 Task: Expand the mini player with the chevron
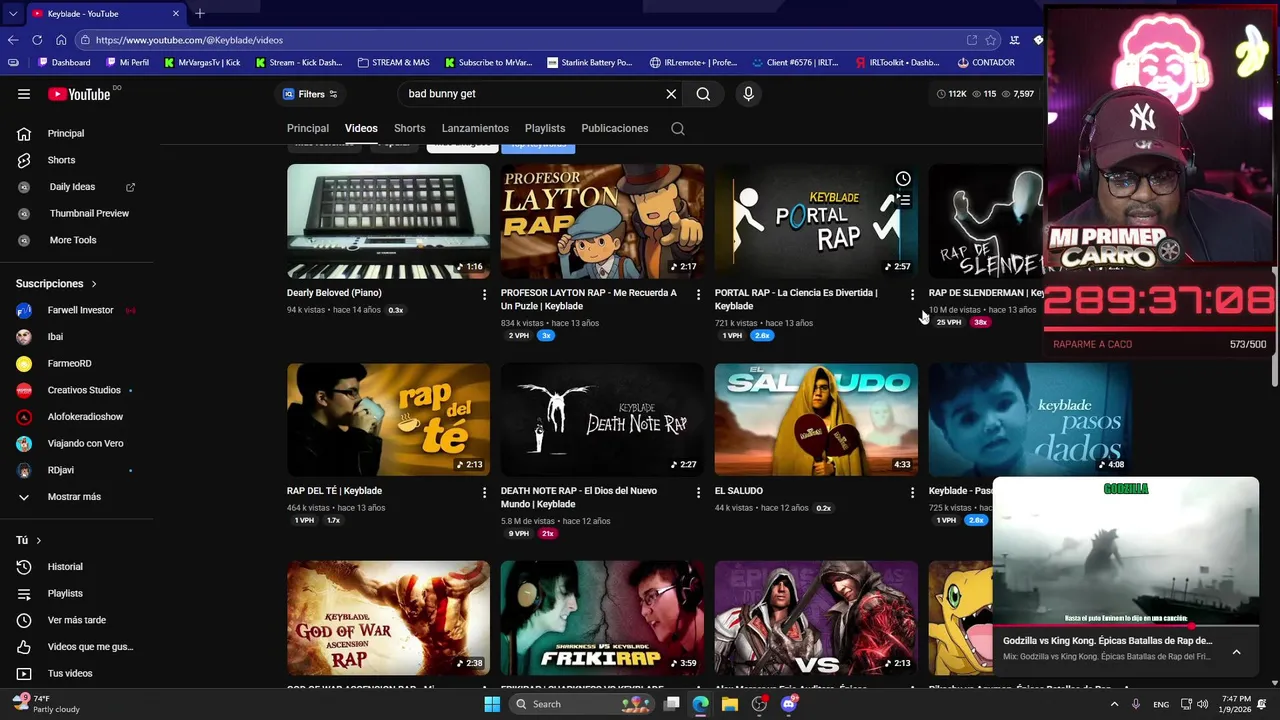(1236, 652)
